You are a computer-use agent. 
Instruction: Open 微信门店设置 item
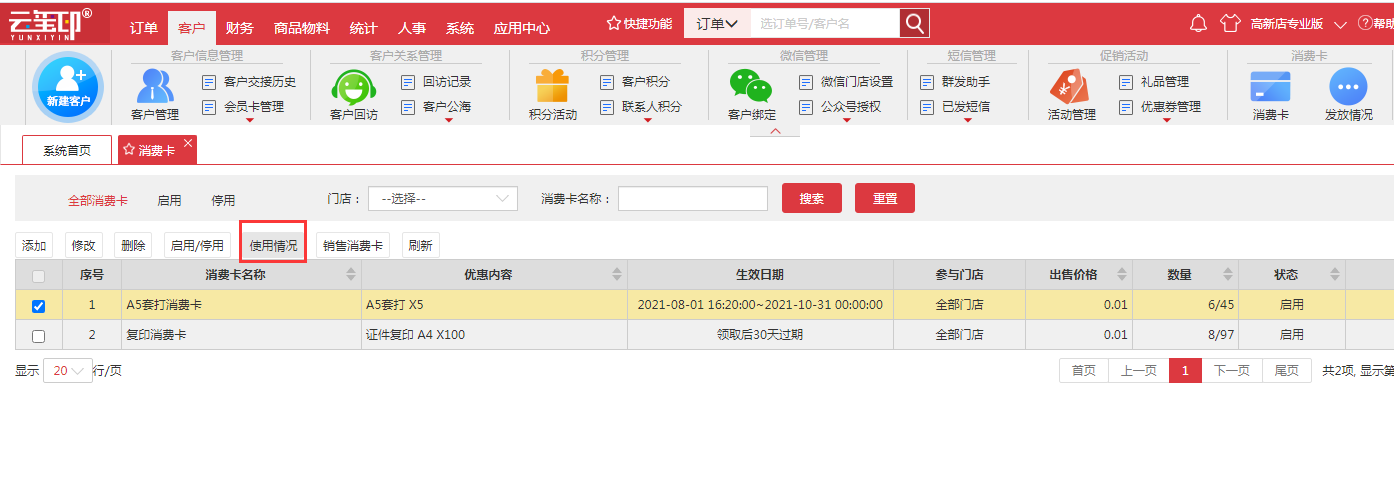(846, 82)
